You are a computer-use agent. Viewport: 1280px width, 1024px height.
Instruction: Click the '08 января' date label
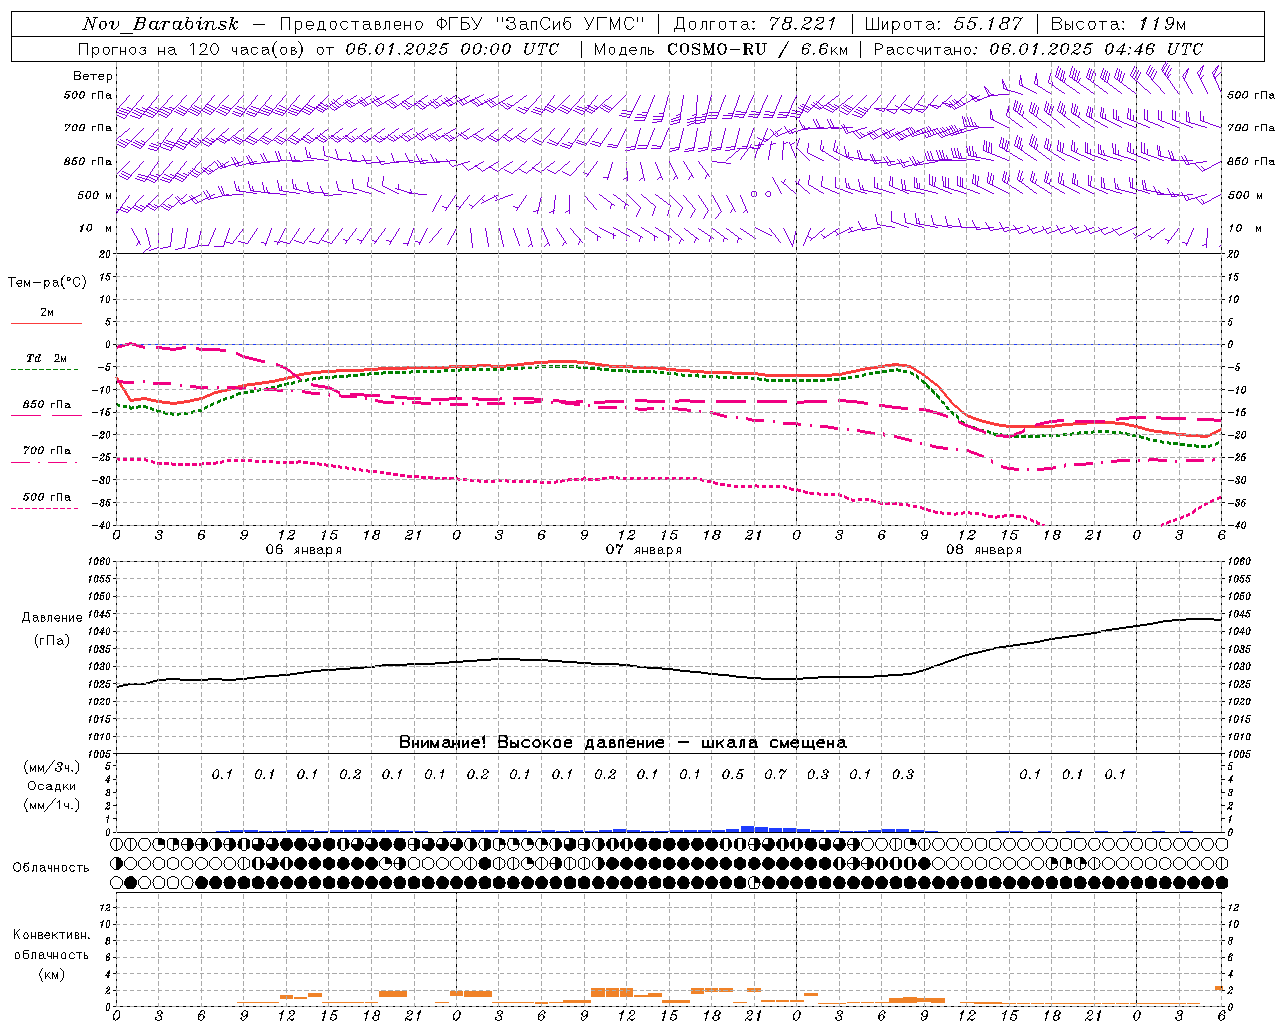pyautogui.click(x=984, y=550)
